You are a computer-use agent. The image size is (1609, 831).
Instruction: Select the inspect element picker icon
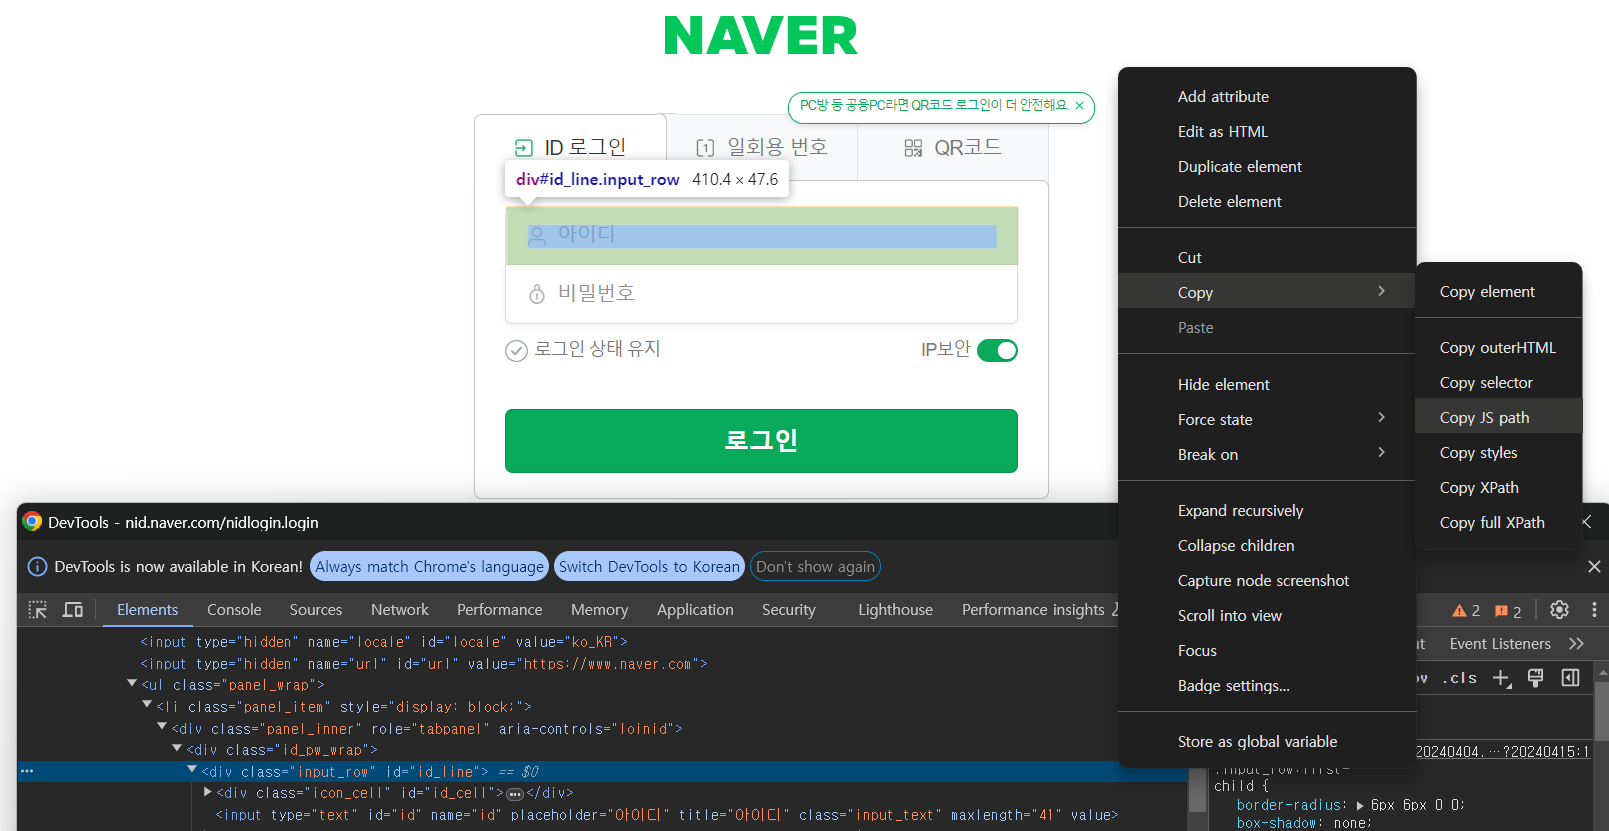click(x=38, y=610)
